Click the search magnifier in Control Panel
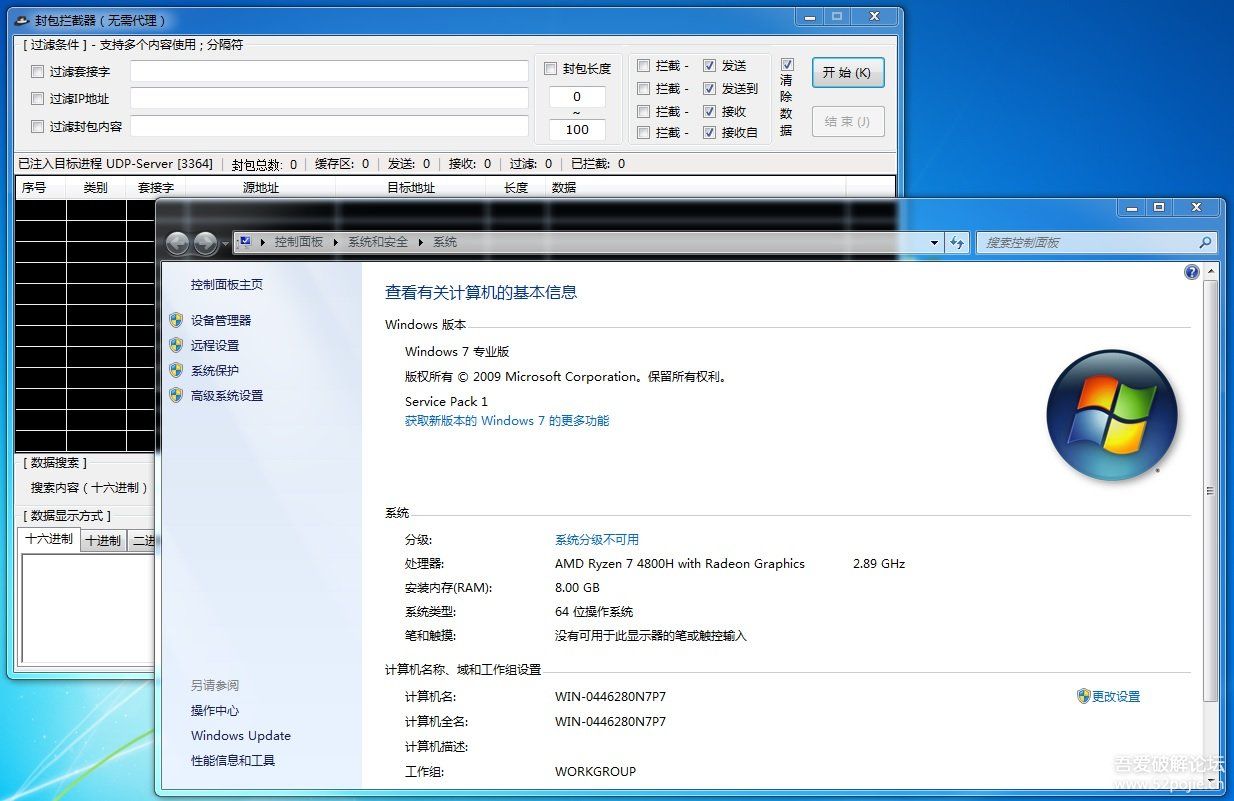 click(x=1205, y=242)
